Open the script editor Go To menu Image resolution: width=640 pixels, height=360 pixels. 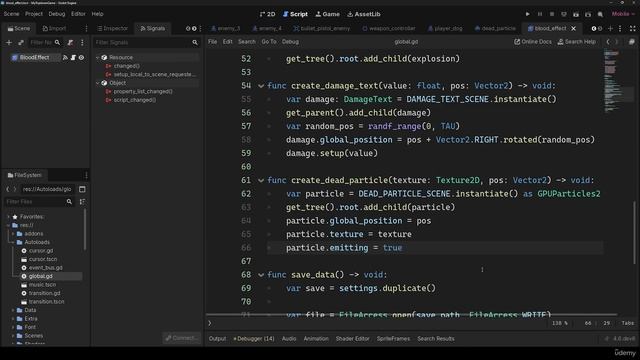[269, 42]
